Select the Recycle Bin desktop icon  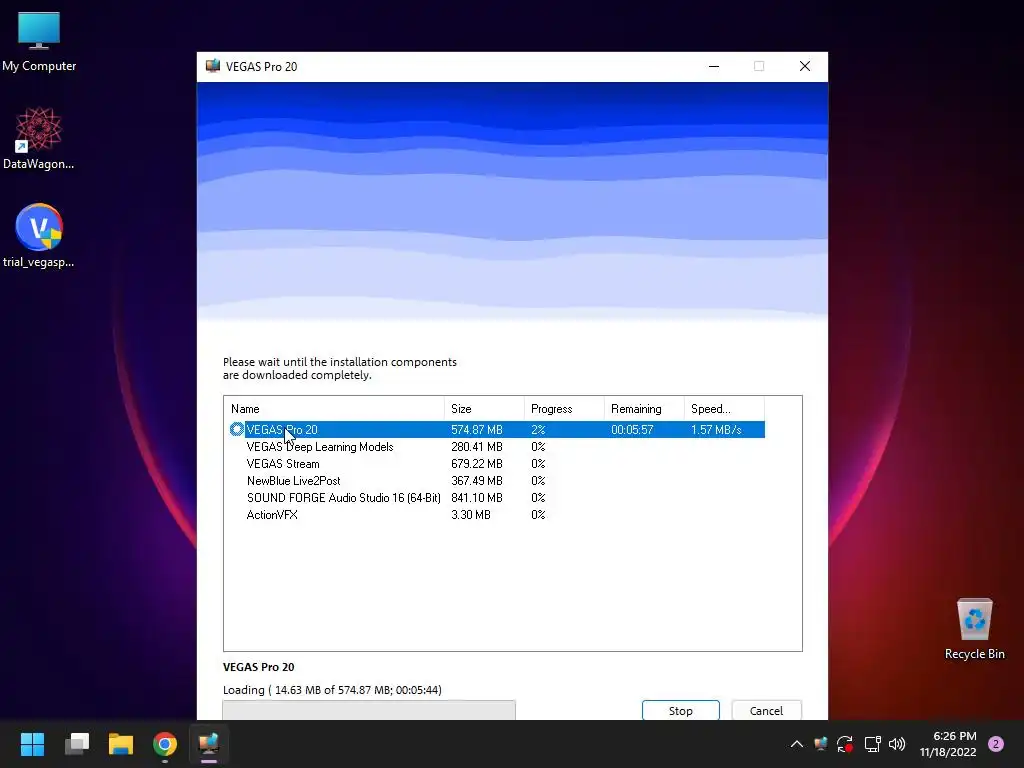tap(974, 629)
